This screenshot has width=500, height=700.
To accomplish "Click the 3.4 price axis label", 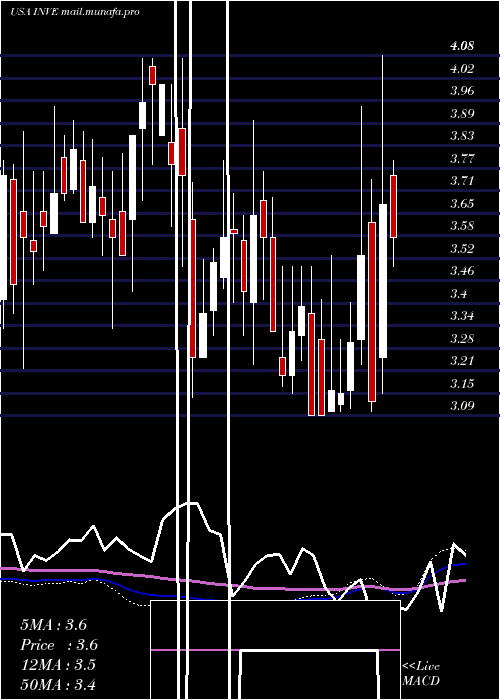I will click(459, 293).
